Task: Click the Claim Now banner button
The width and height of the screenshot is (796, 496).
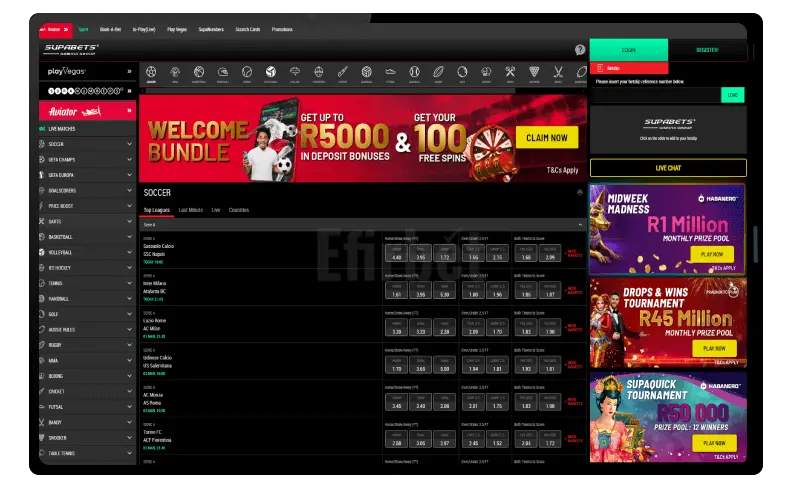Action: click(546, 138)
